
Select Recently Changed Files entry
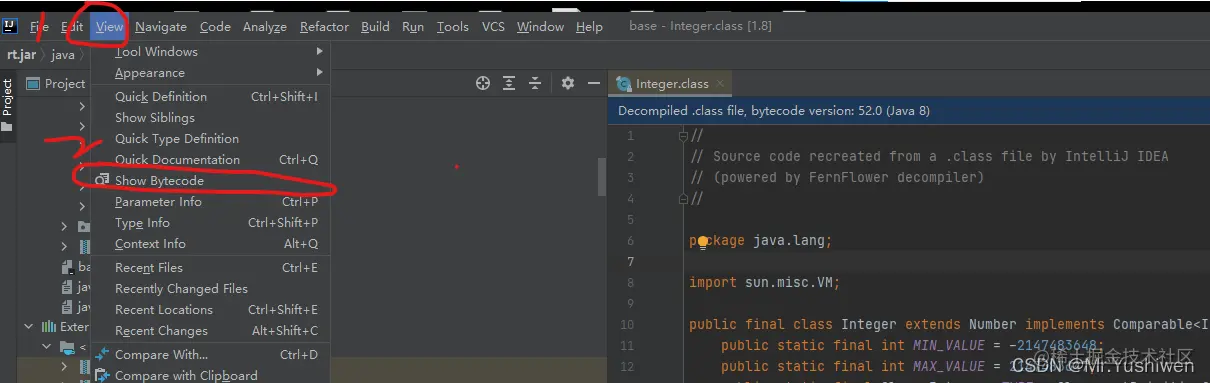click(210, 289)
